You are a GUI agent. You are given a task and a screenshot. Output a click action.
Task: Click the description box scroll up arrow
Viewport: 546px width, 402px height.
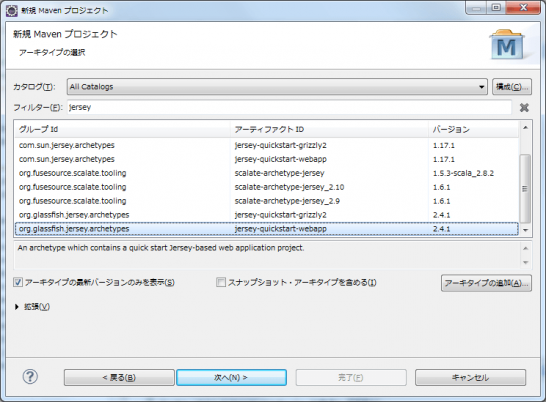click(525, 248)
